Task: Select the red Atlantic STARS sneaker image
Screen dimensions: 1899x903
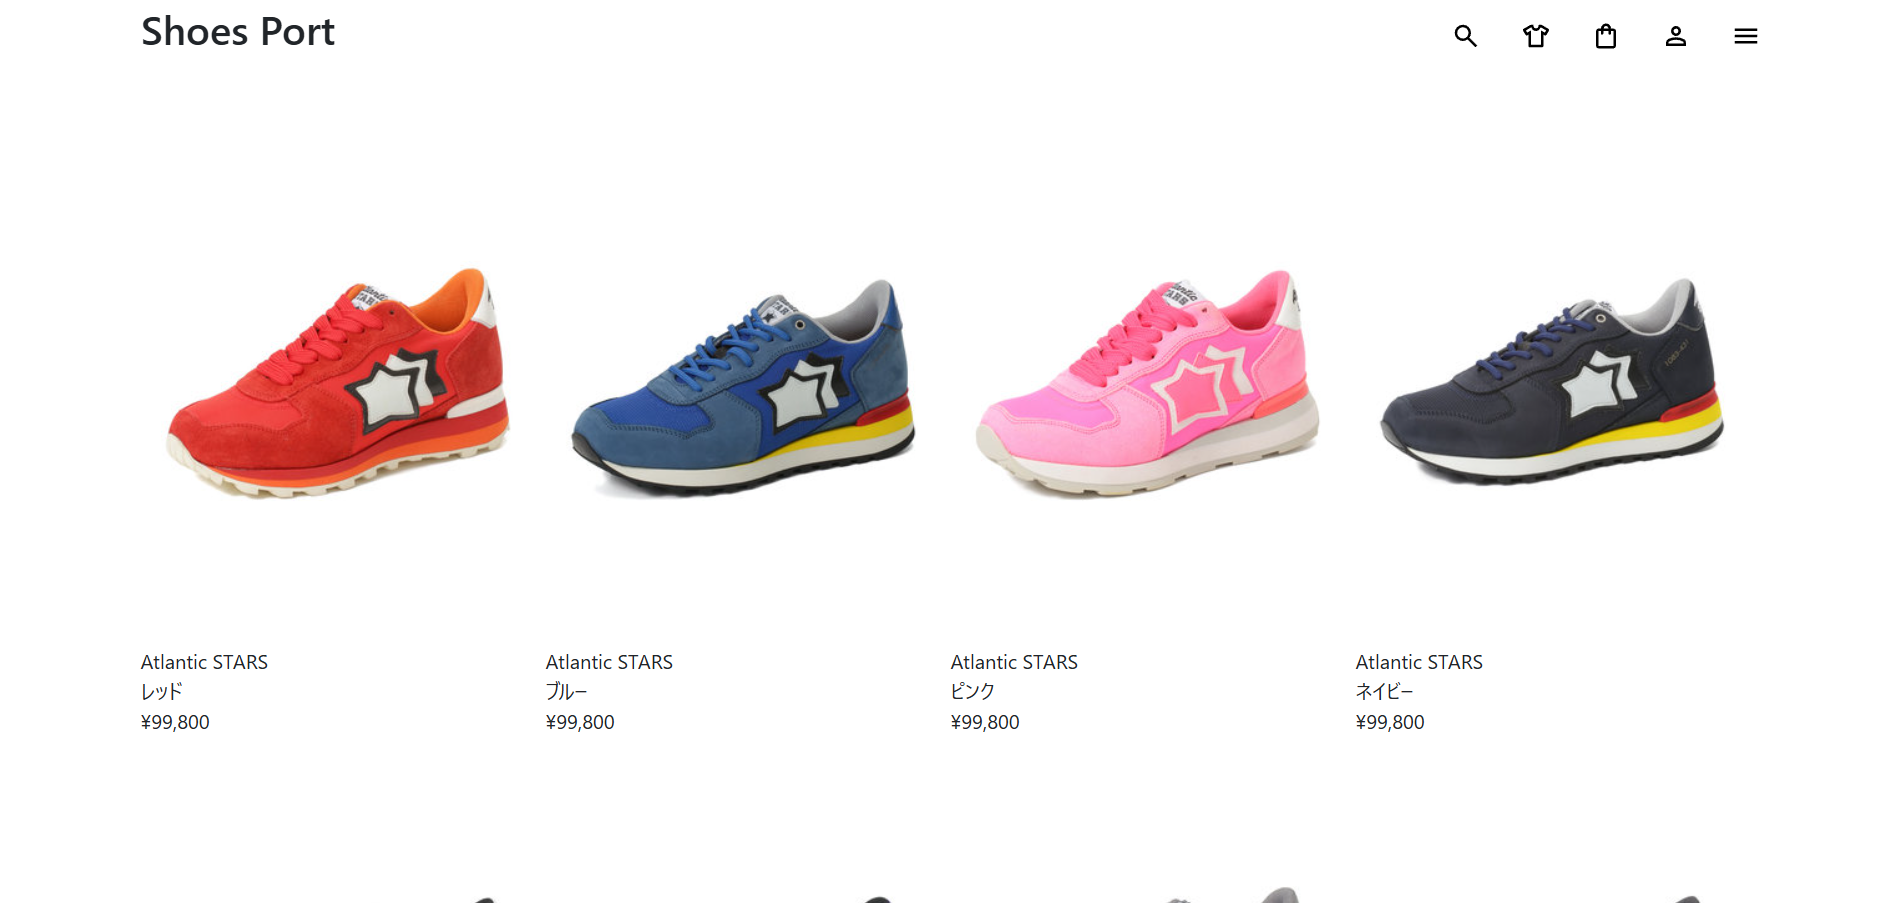Action: [339, 383]
